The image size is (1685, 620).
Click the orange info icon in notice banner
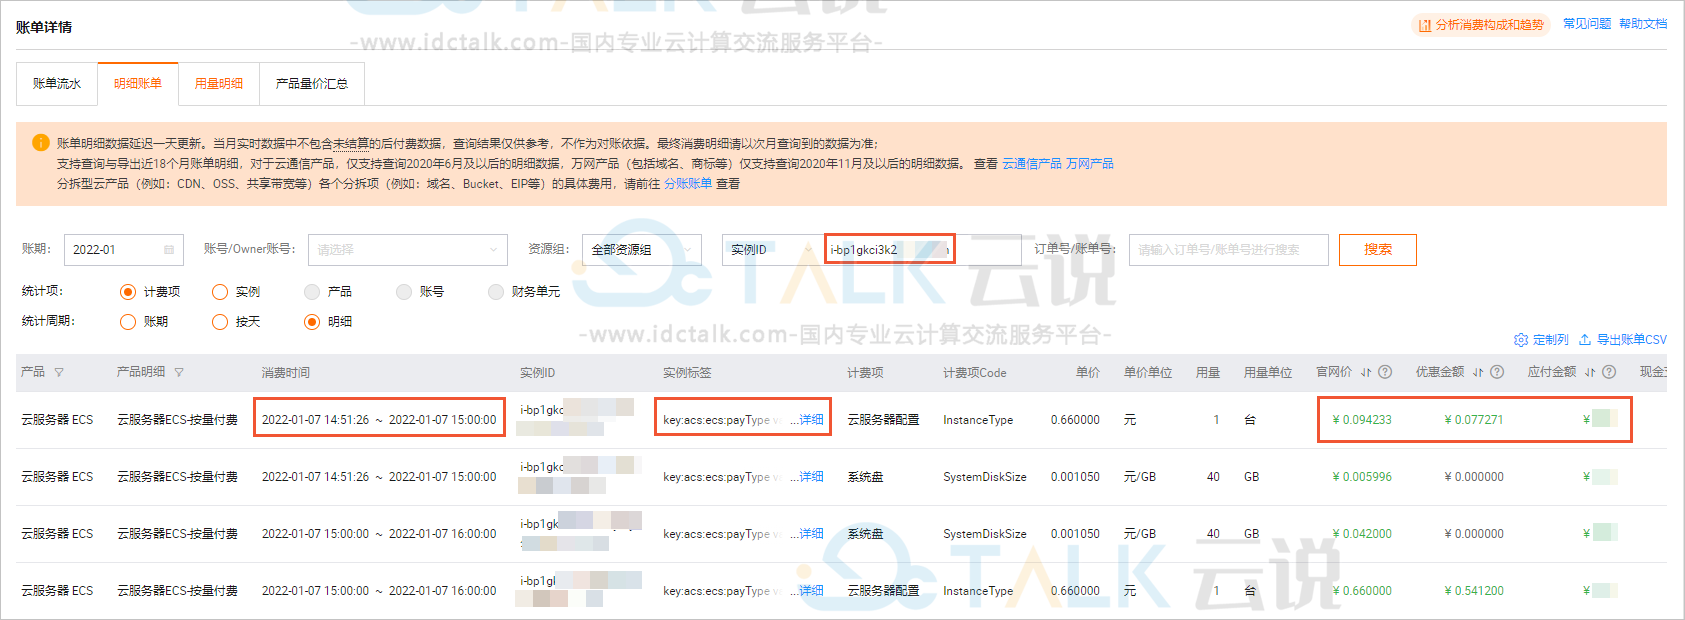(41, 143)
